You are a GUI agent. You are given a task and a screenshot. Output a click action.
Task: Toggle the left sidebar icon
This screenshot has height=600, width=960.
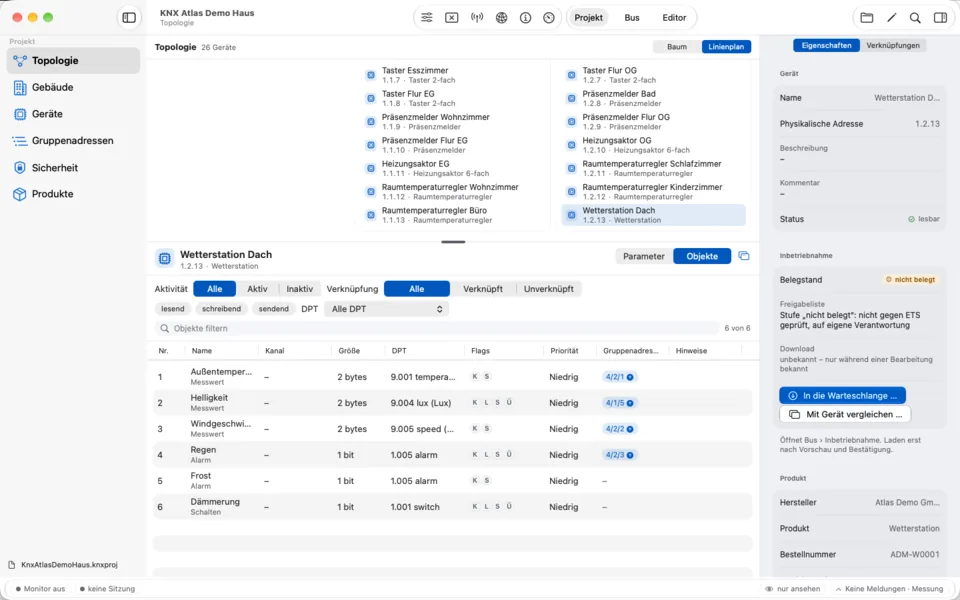coord(129,18)
